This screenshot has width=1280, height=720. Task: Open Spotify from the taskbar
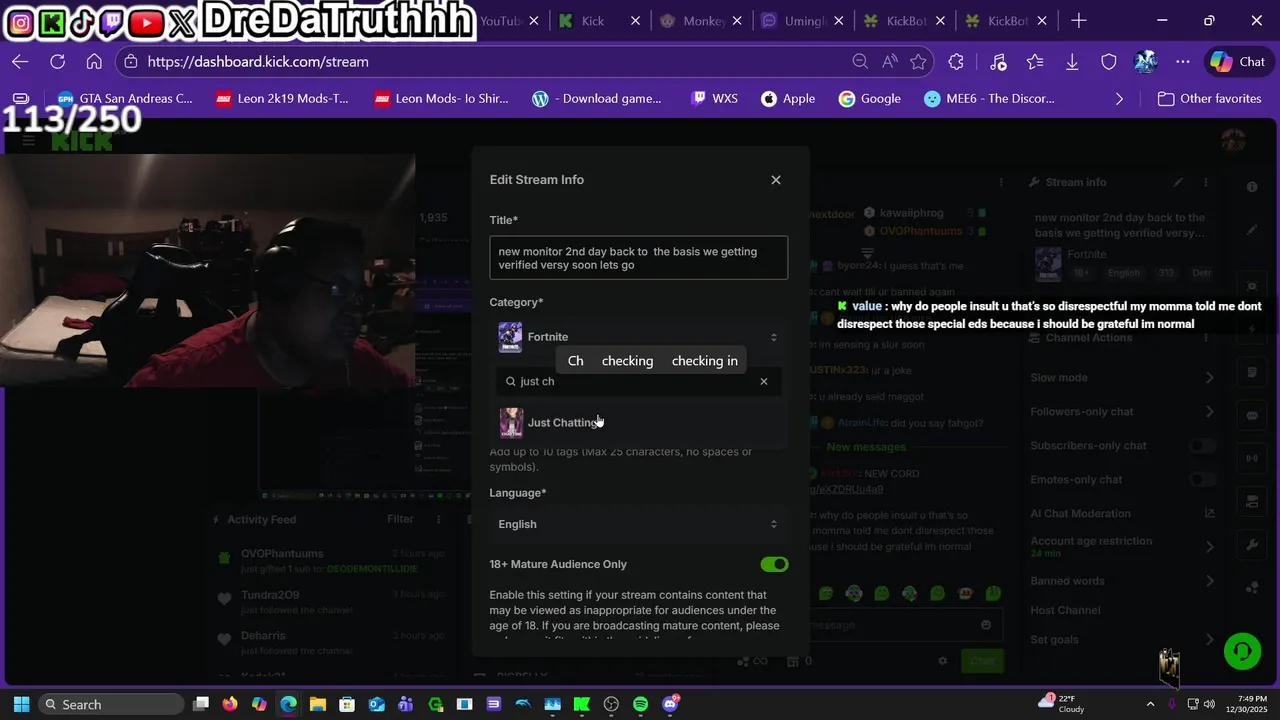[640, 704]
